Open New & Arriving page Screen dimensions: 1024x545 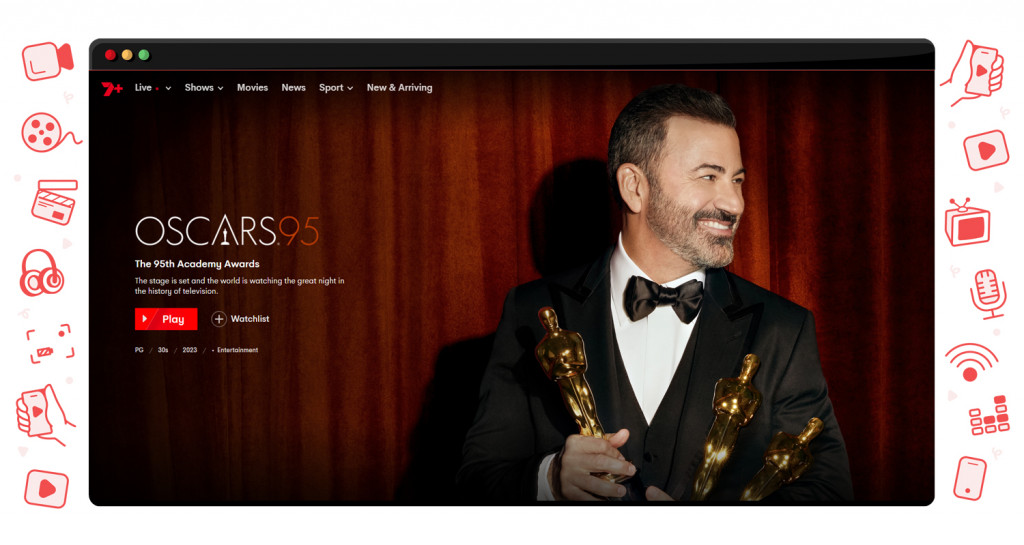point(399,87)
